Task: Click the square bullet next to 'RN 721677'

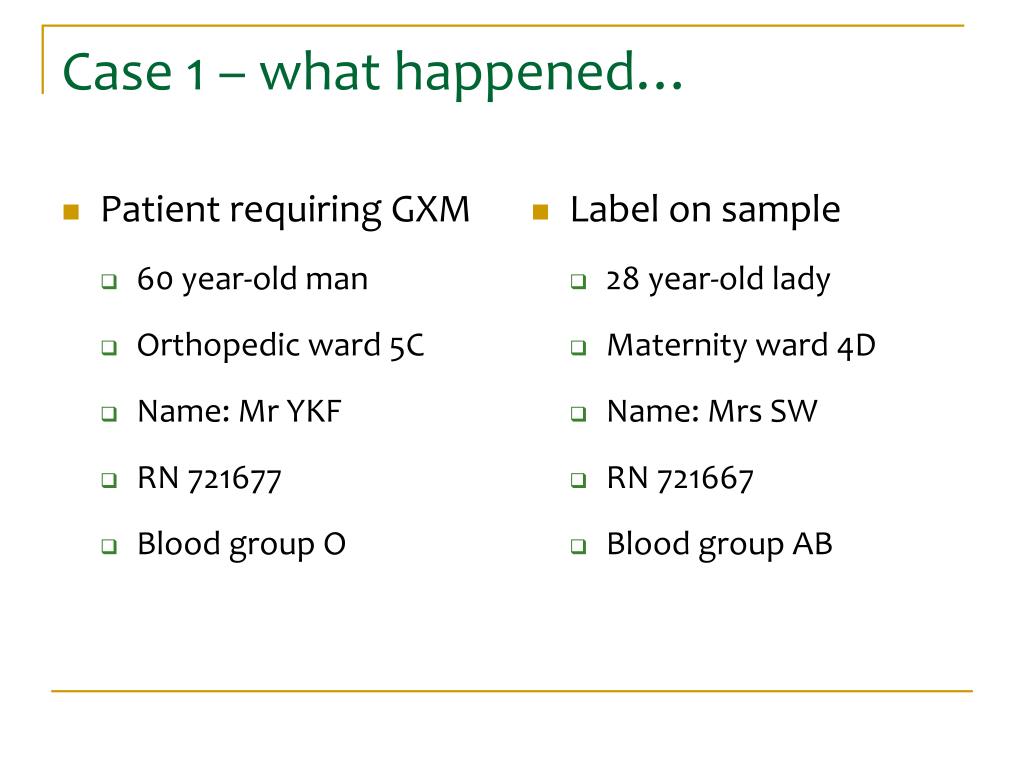Action: click(109, 480)
